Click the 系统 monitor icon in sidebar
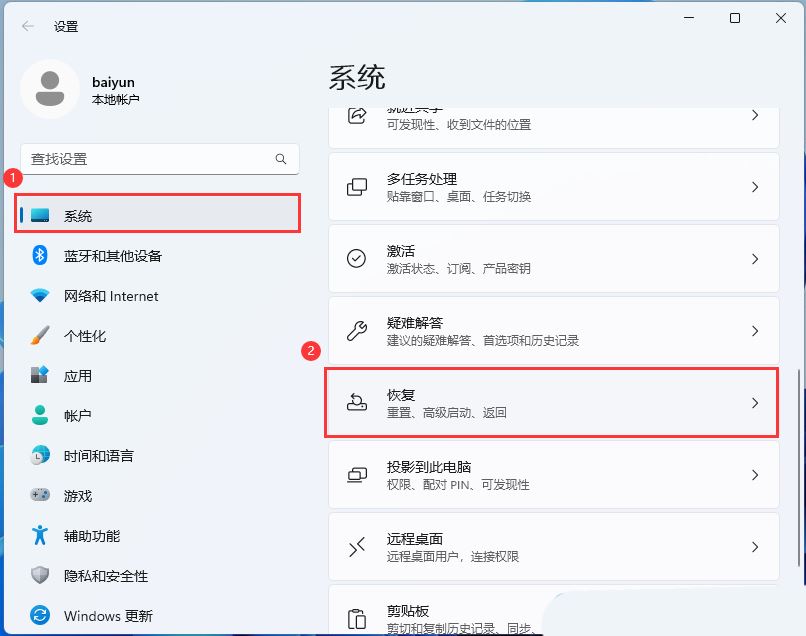 (x=40, y=215)
